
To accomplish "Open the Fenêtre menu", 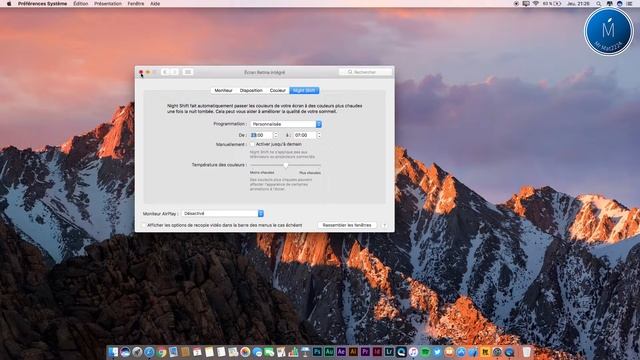I will [x=136, y=3].
